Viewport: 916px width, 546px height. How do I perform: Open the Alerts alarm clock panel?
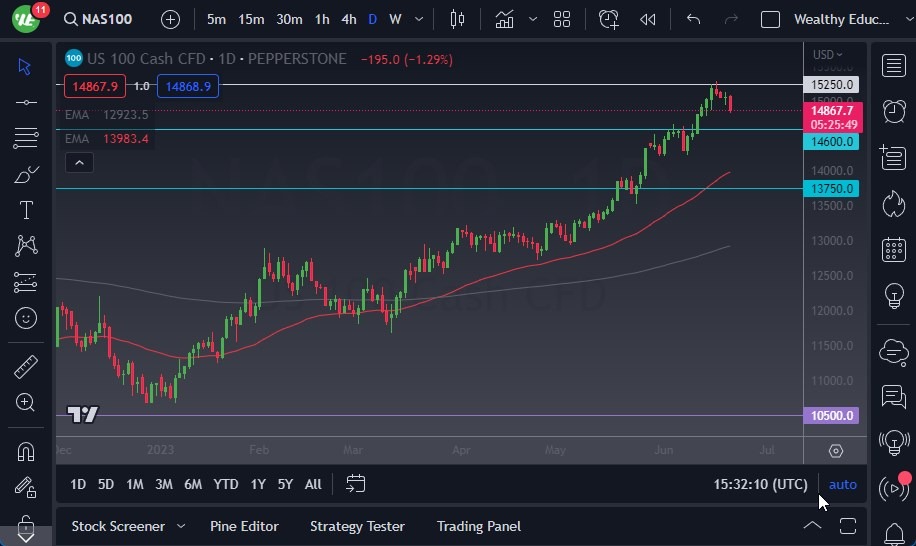click(x=893, y=111)
